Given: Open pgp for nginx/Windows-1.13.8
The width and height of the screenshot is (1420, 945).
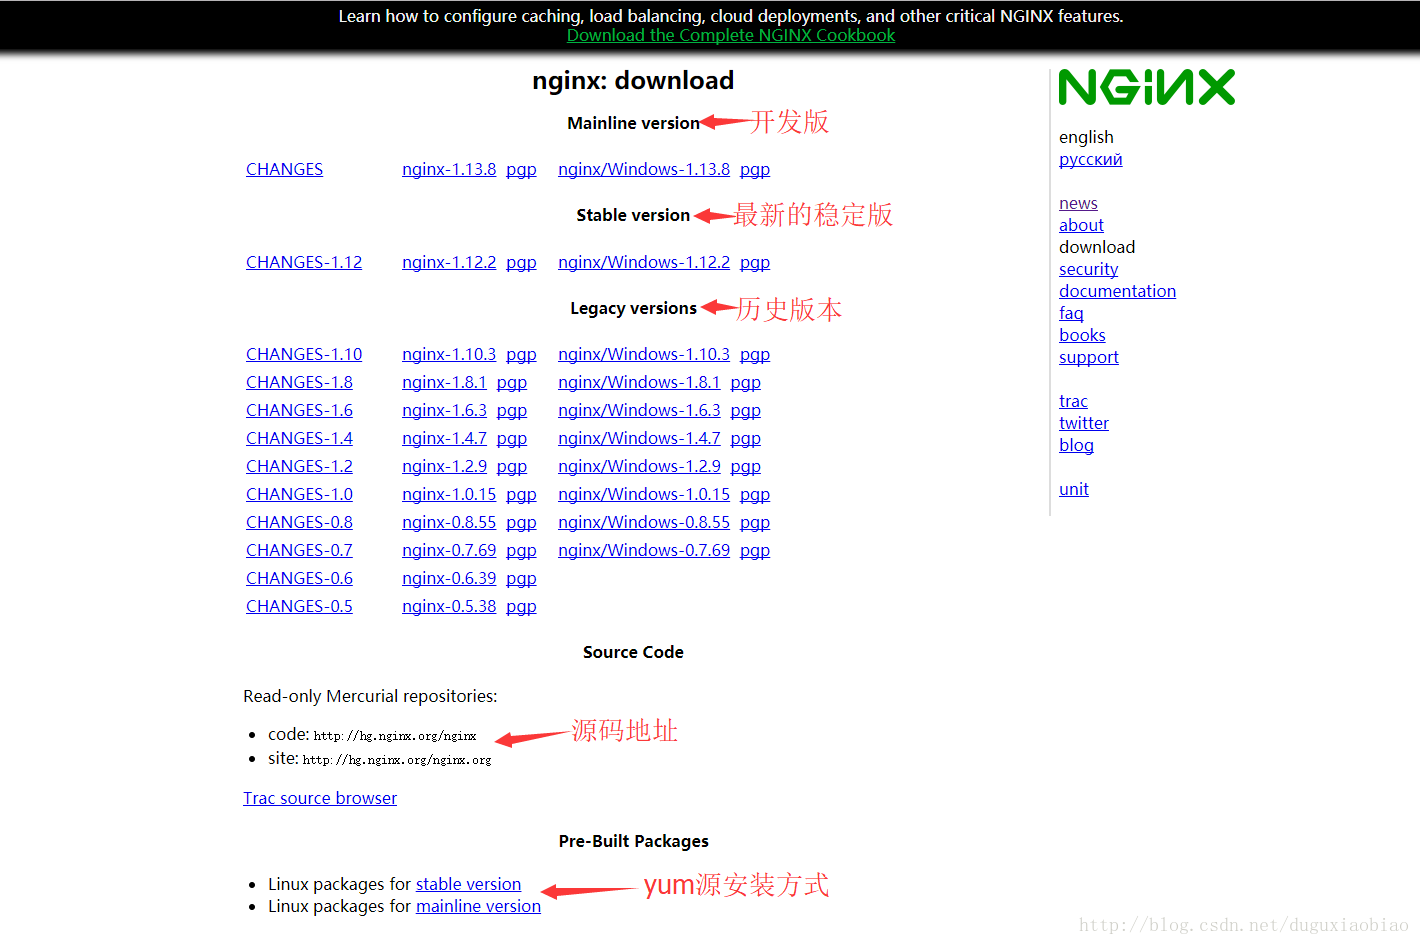Looking at the screenshot, I should point(755,170).
